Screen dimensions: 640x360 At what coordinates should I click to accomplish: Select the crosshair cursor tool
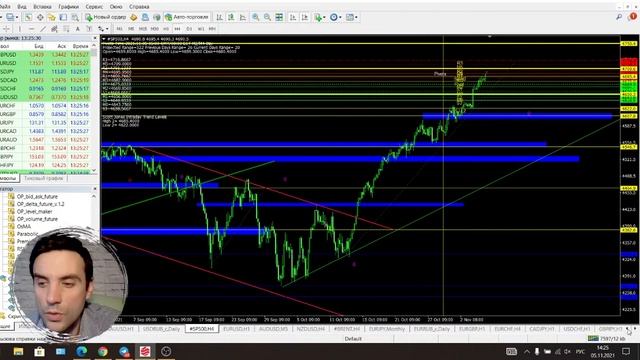pos(7,29)
